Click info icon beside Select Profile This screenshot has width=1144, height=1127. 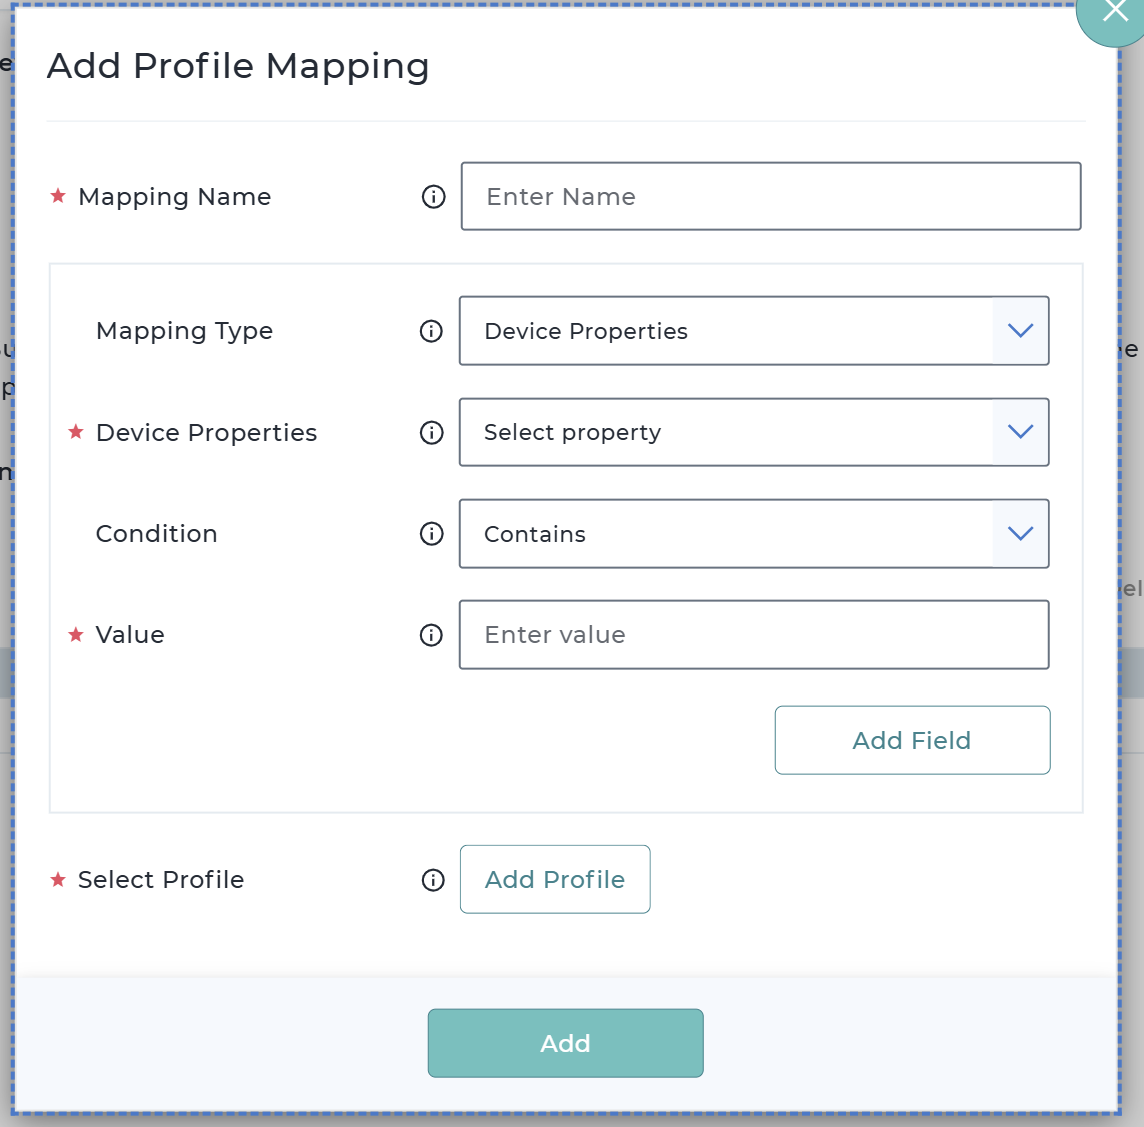pos(433,880)
